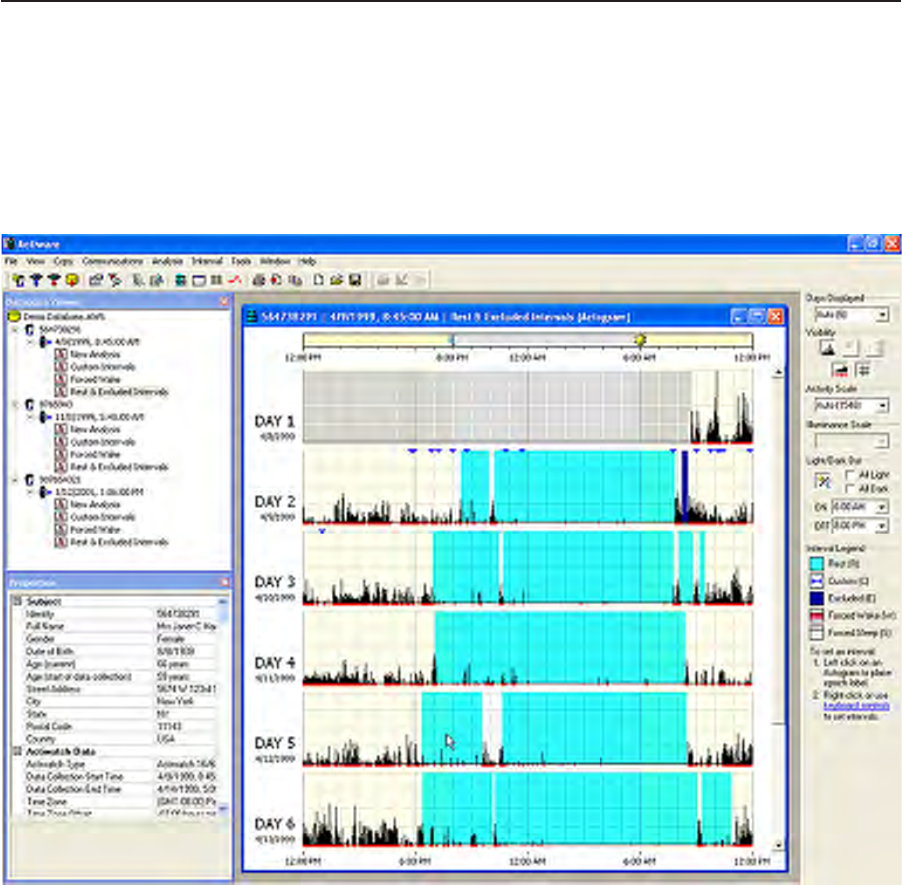Open the light ON time dropdown
This screenshot has height=885, width=902.
click(881, 508)
